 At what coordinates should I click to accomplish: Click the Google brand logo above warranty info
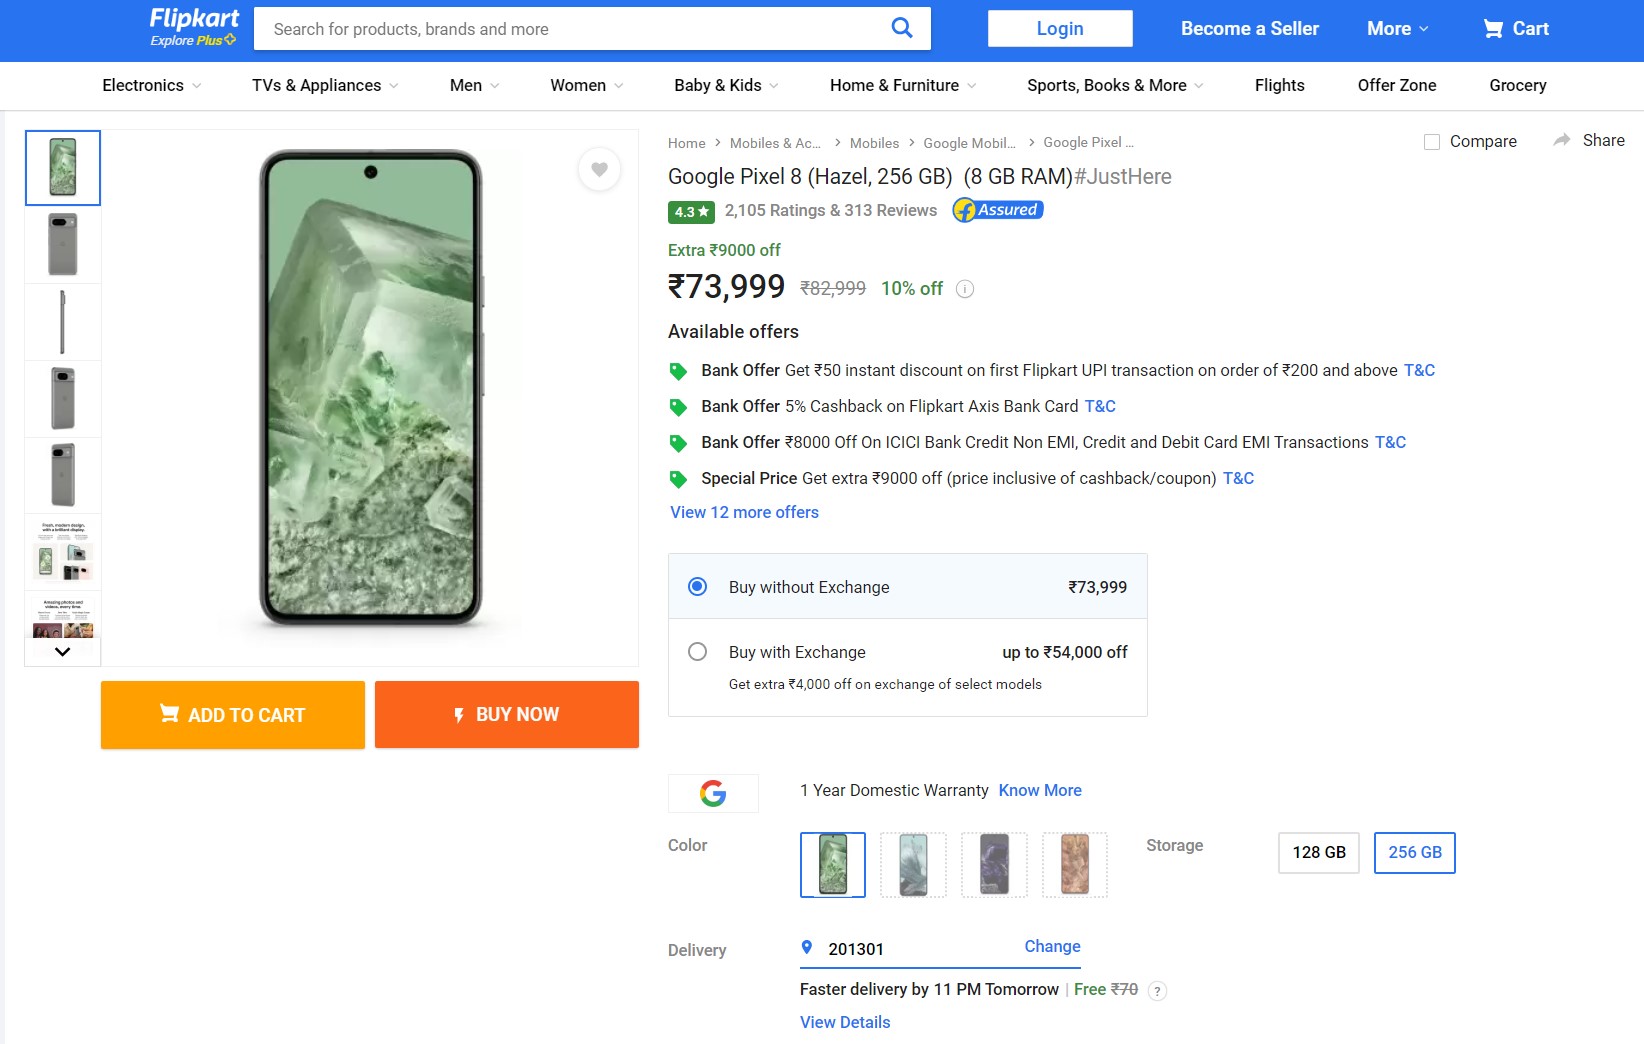pos(712,793)
